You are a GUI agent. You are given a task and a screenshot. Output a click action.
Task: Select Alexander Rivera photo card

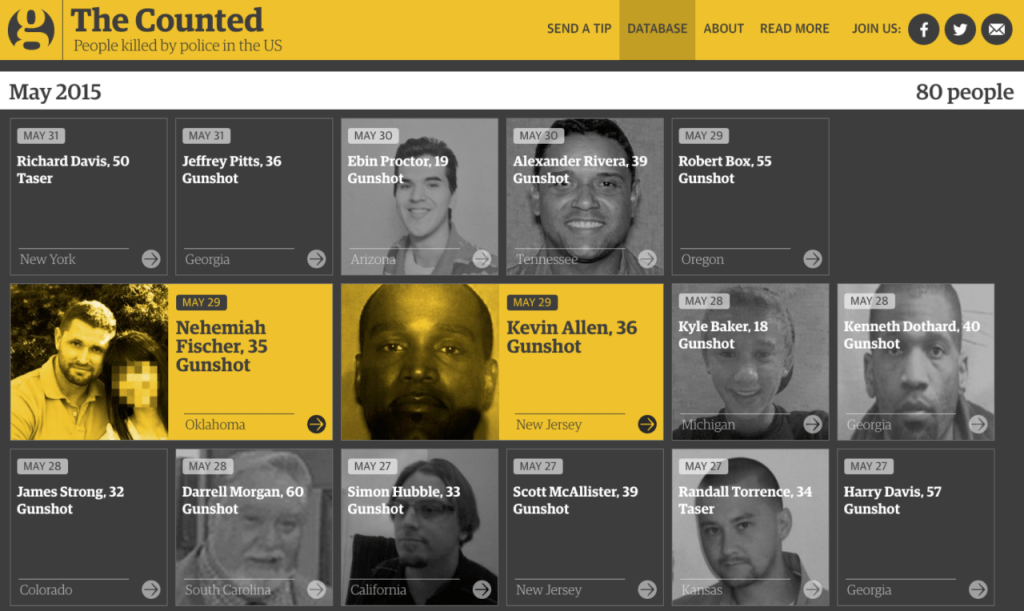click(x=584, y=196)
